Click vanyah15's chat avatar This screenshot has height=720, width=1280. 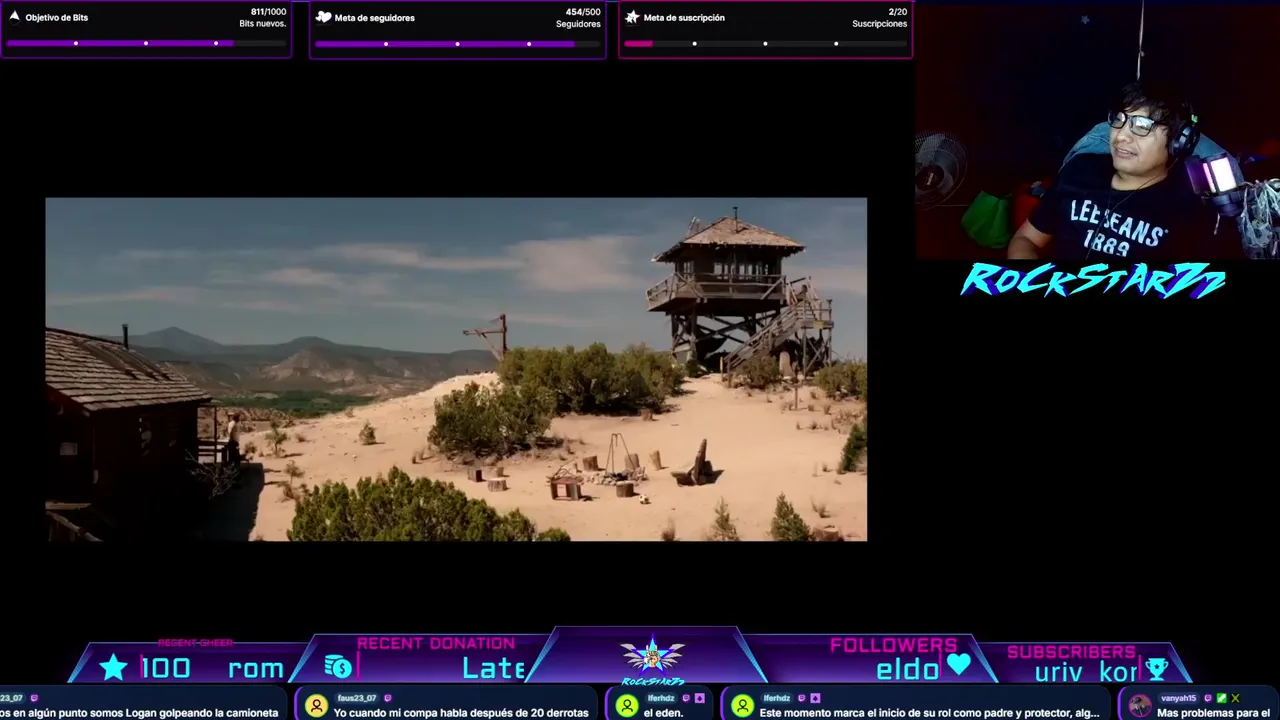point(1139,707)
